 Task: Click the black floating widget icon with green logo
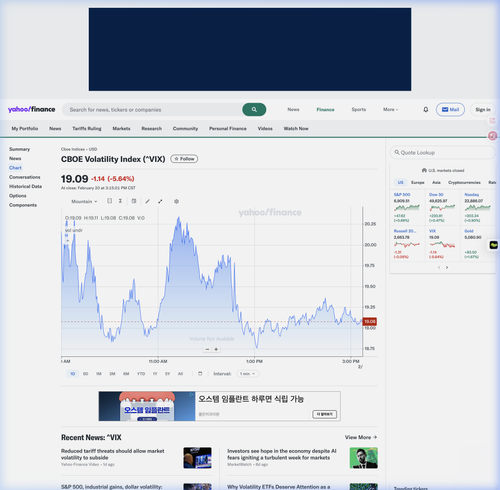494,245
